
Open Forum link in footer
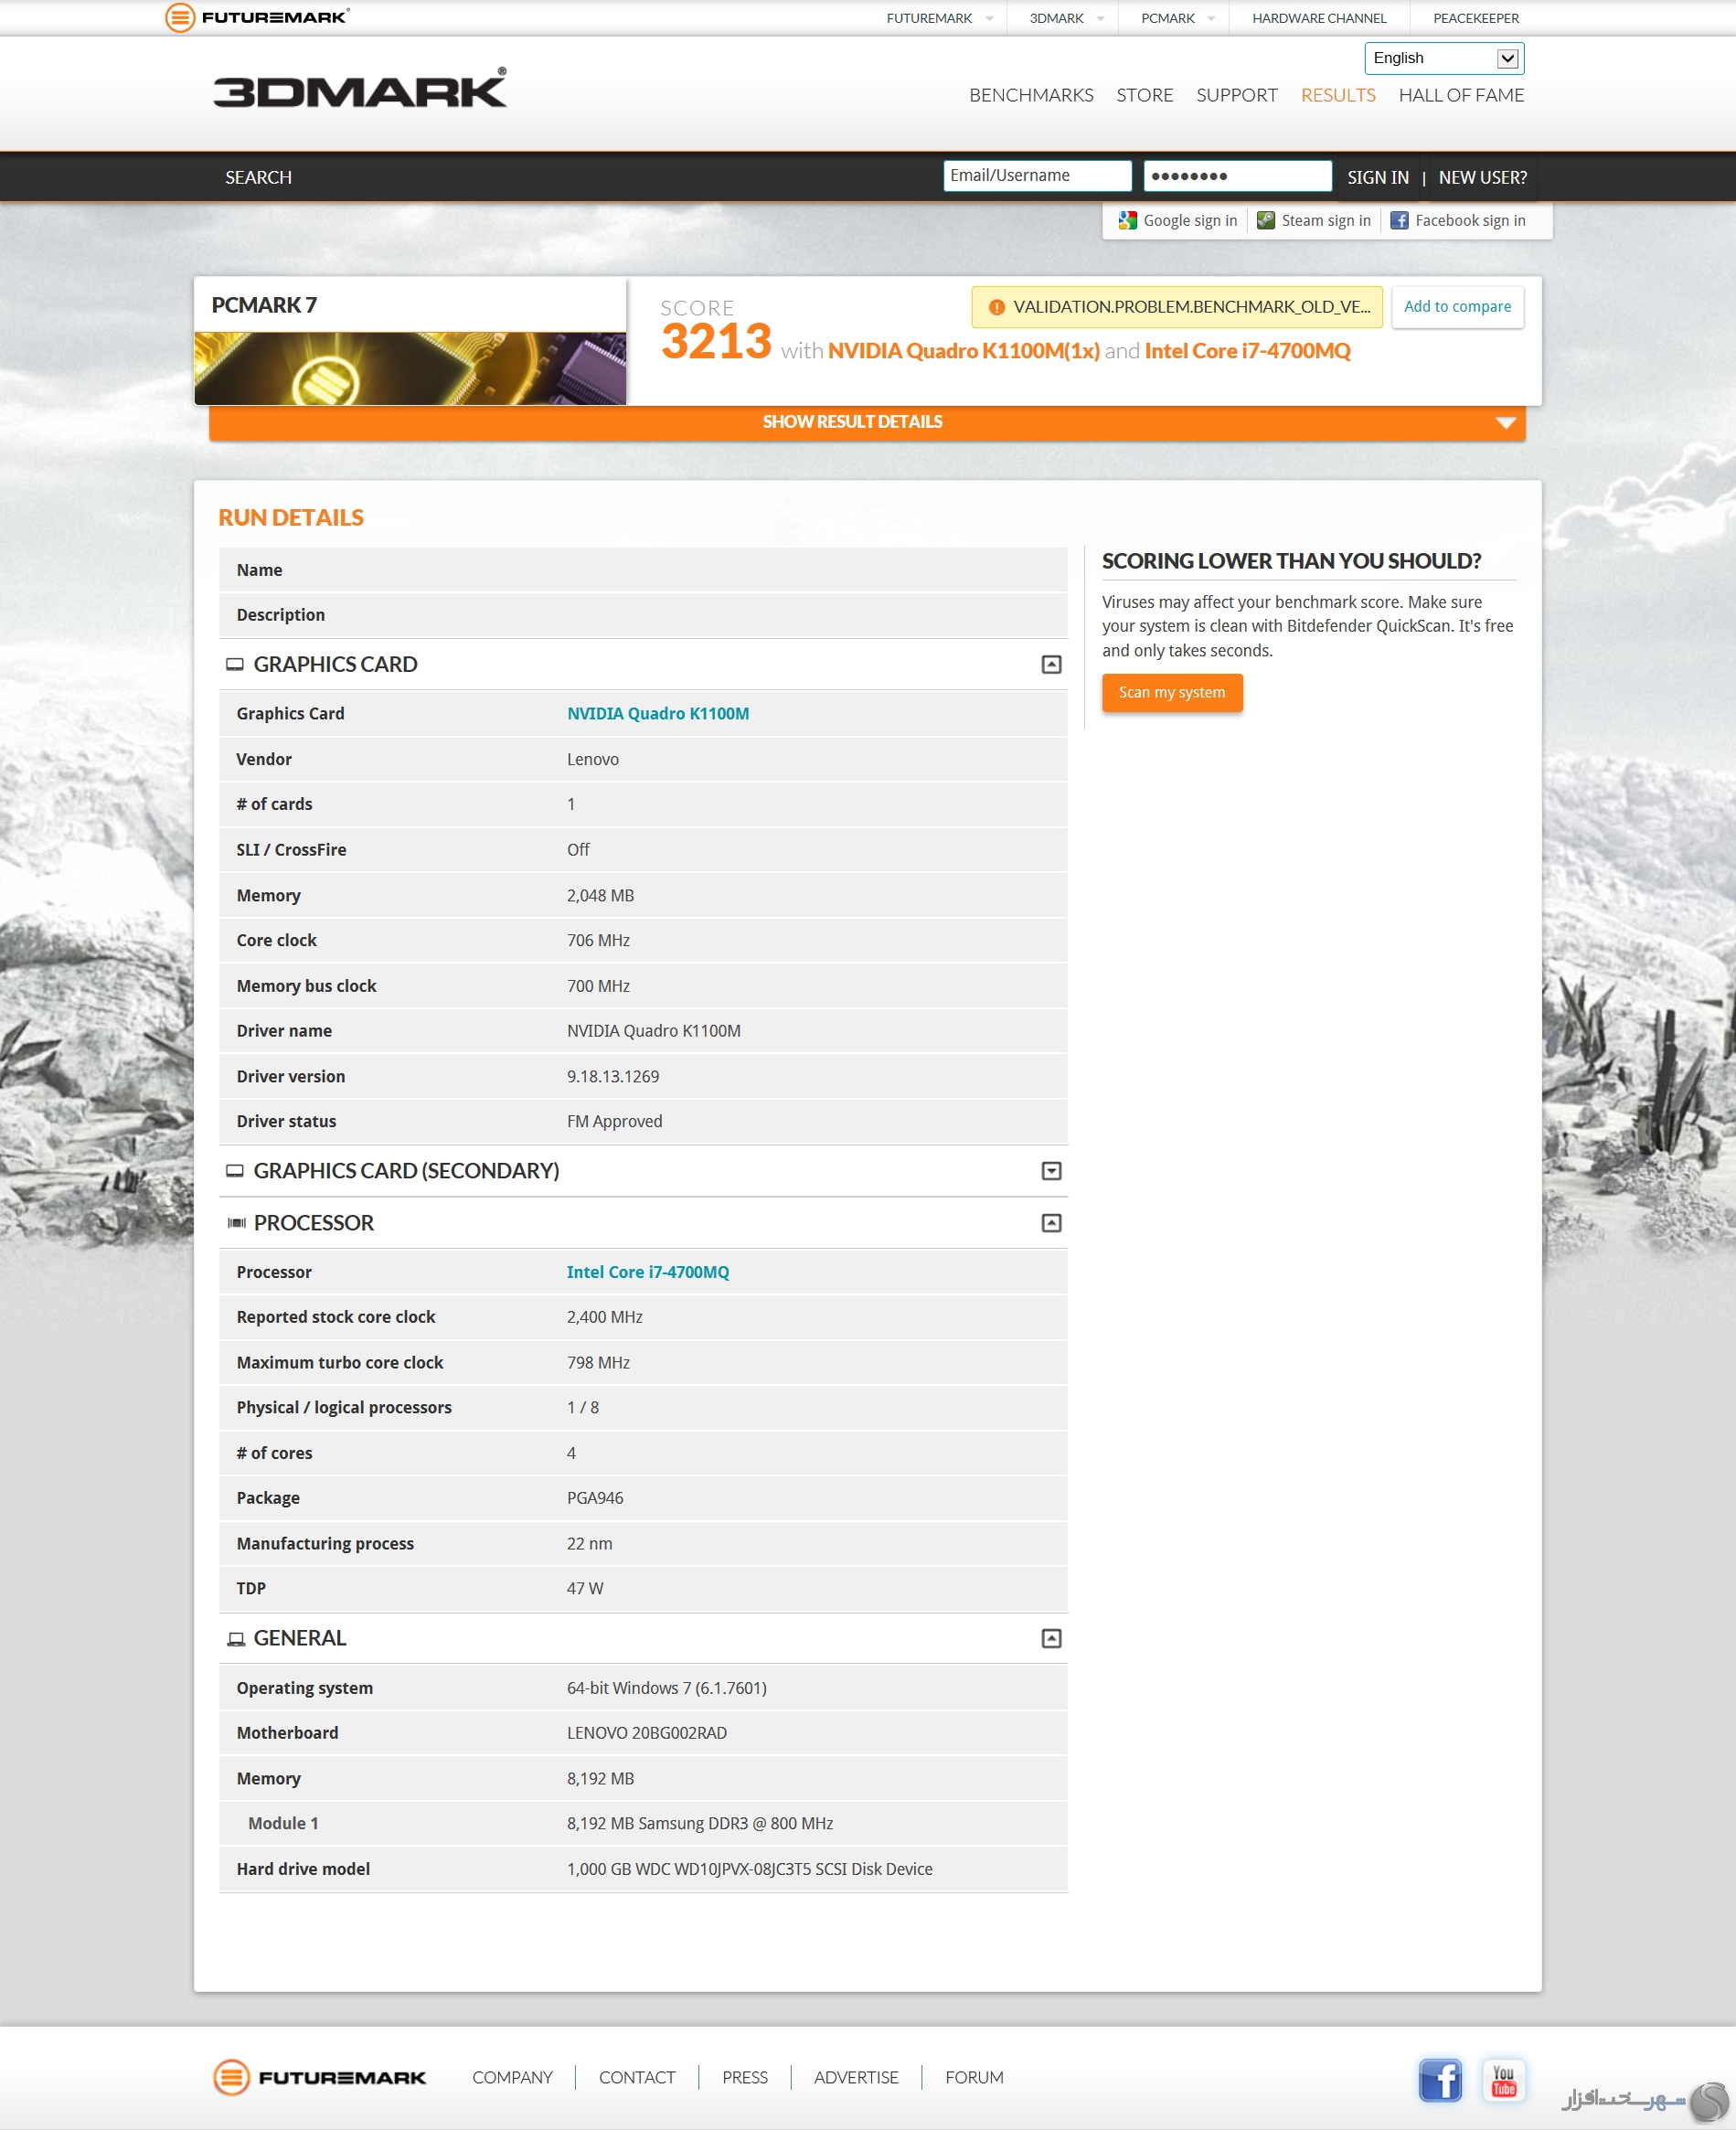click(x=974, y=2077)
